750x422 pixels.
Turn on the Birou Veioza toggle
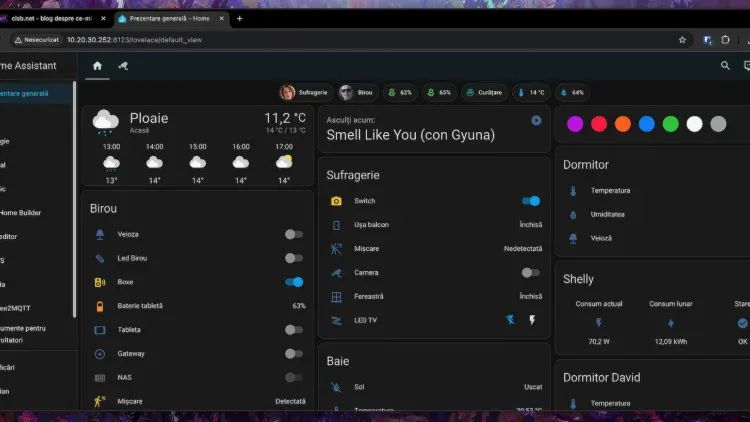[293, 234]
